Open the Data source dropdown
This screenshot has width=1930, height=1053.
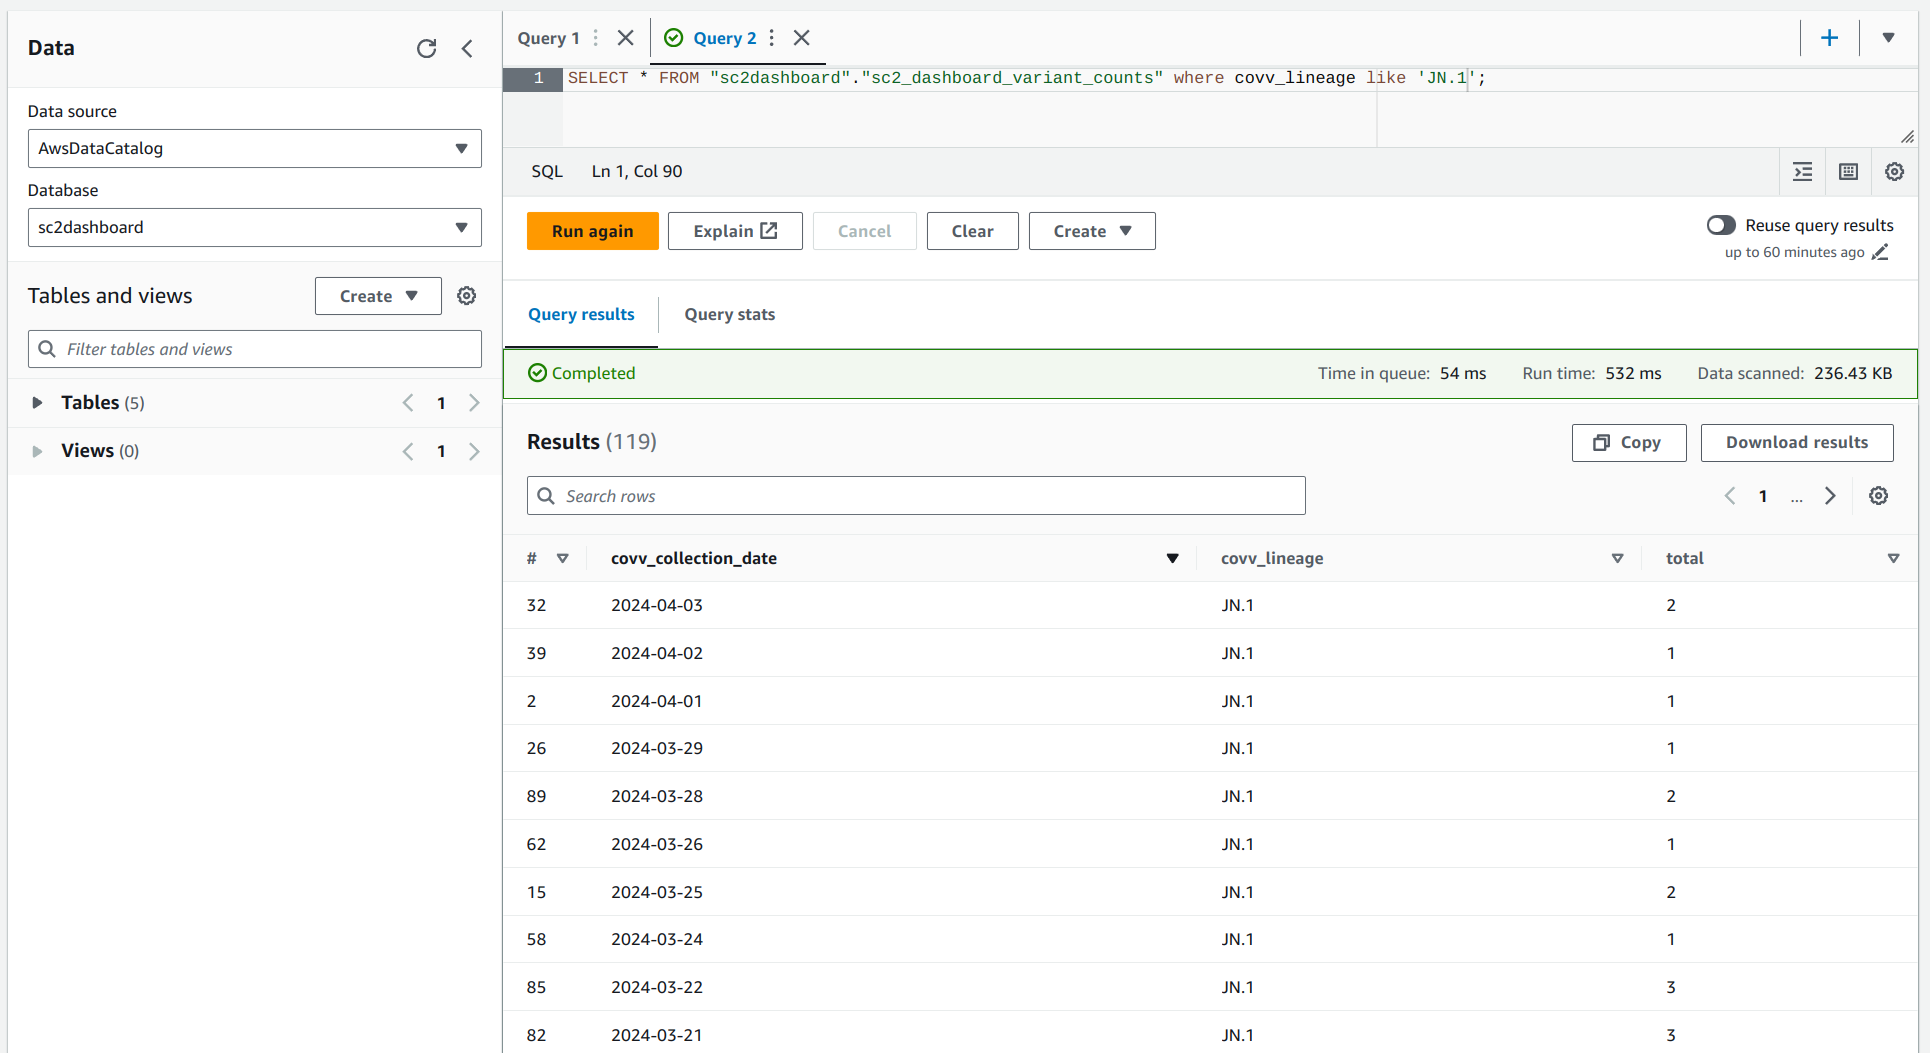[254, 148]
